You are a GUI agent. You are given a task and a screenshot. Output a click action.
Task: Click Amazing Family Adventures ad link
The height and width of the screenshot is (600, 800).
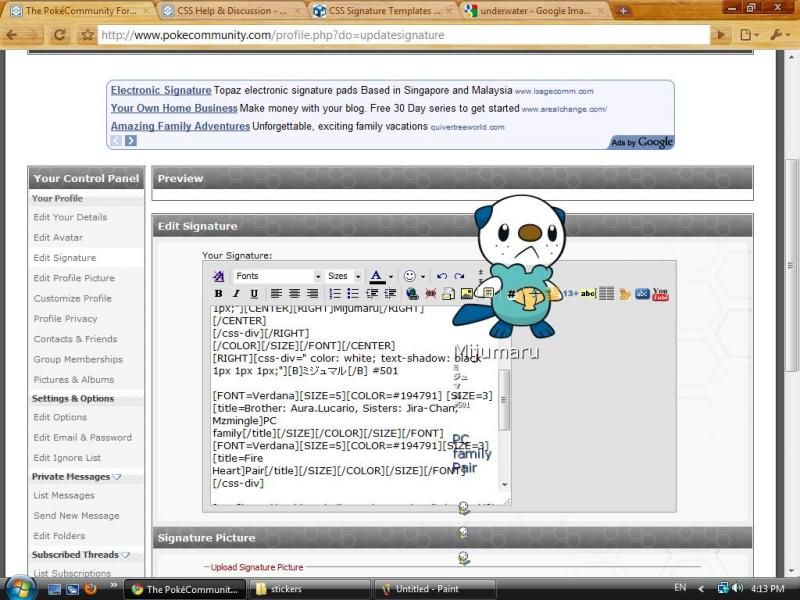click(x=180, y=126)
